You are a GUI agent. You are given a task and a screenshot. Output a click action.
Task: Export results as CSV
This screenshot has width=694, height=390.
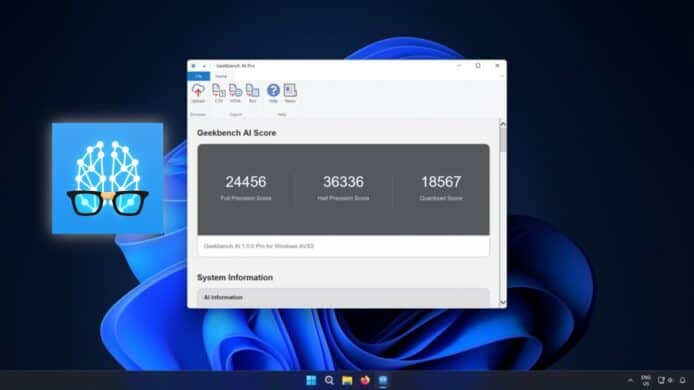coord(219,93)
